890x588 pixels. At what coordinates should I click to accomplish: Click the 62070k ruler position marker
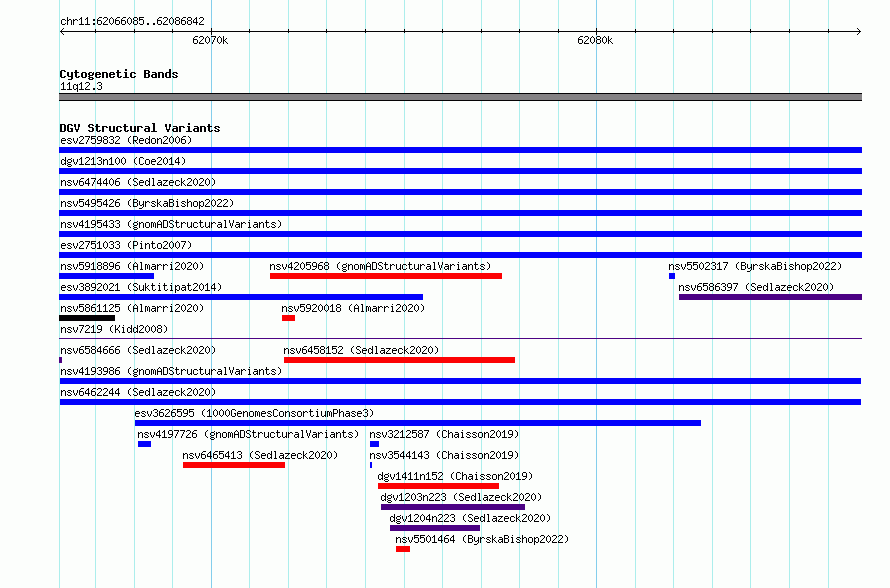click(x=210, y=40)
